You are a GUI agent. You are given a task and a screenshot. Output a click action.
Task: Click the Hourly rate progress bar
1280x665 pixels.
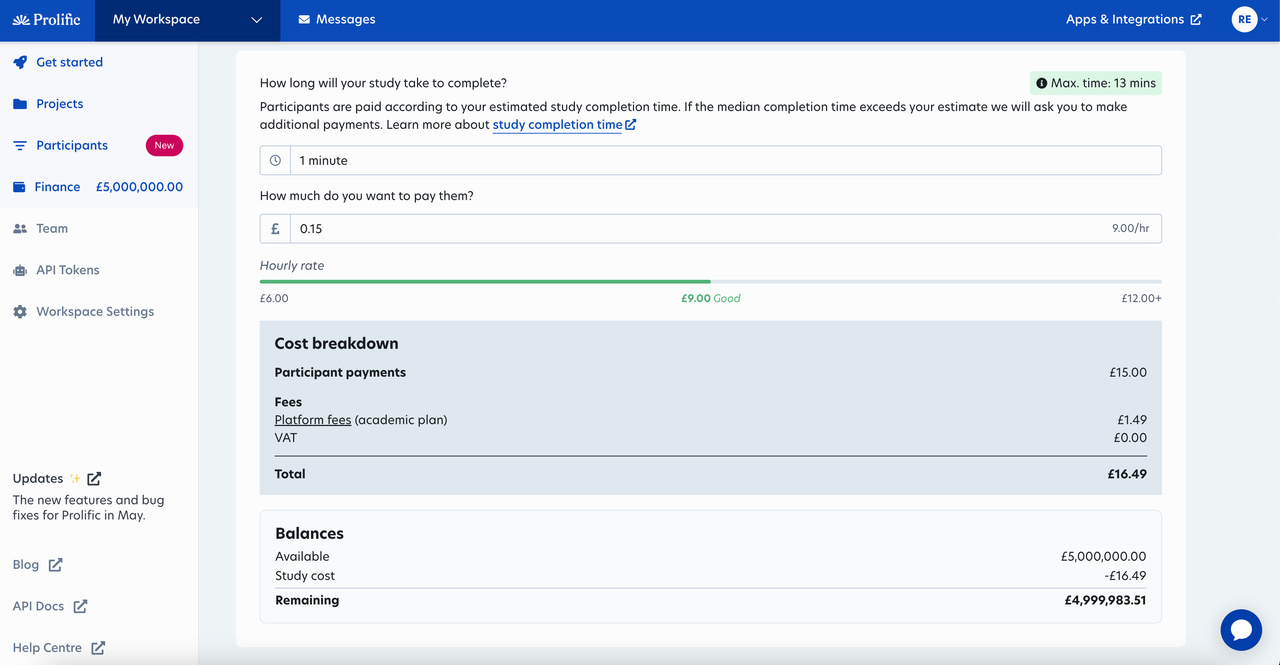pos(710,282)
